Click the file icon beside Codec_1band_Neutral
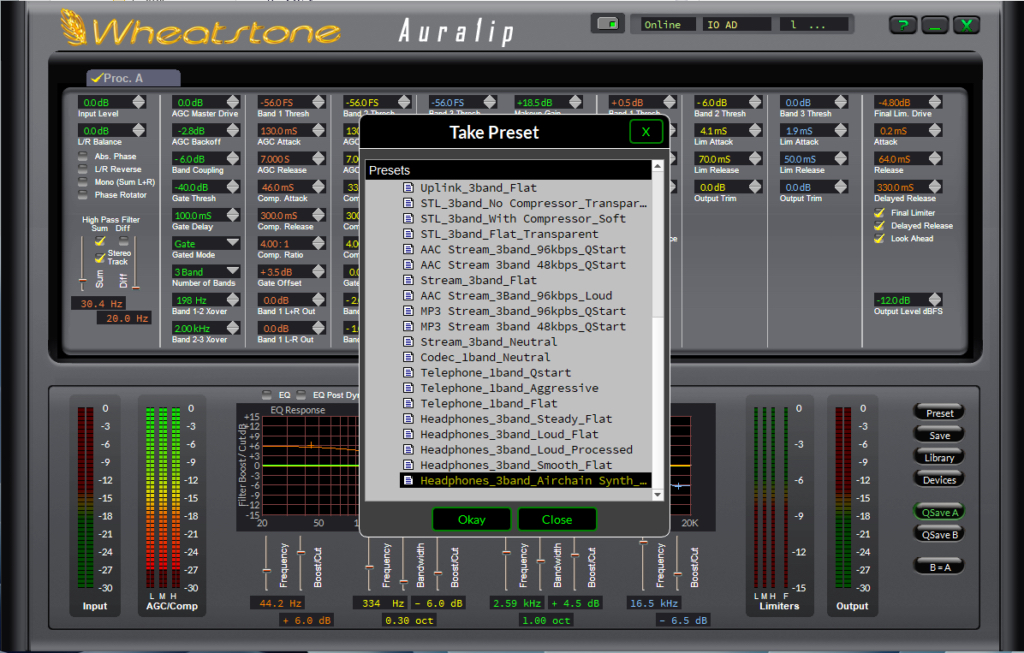 coord(408,357)
